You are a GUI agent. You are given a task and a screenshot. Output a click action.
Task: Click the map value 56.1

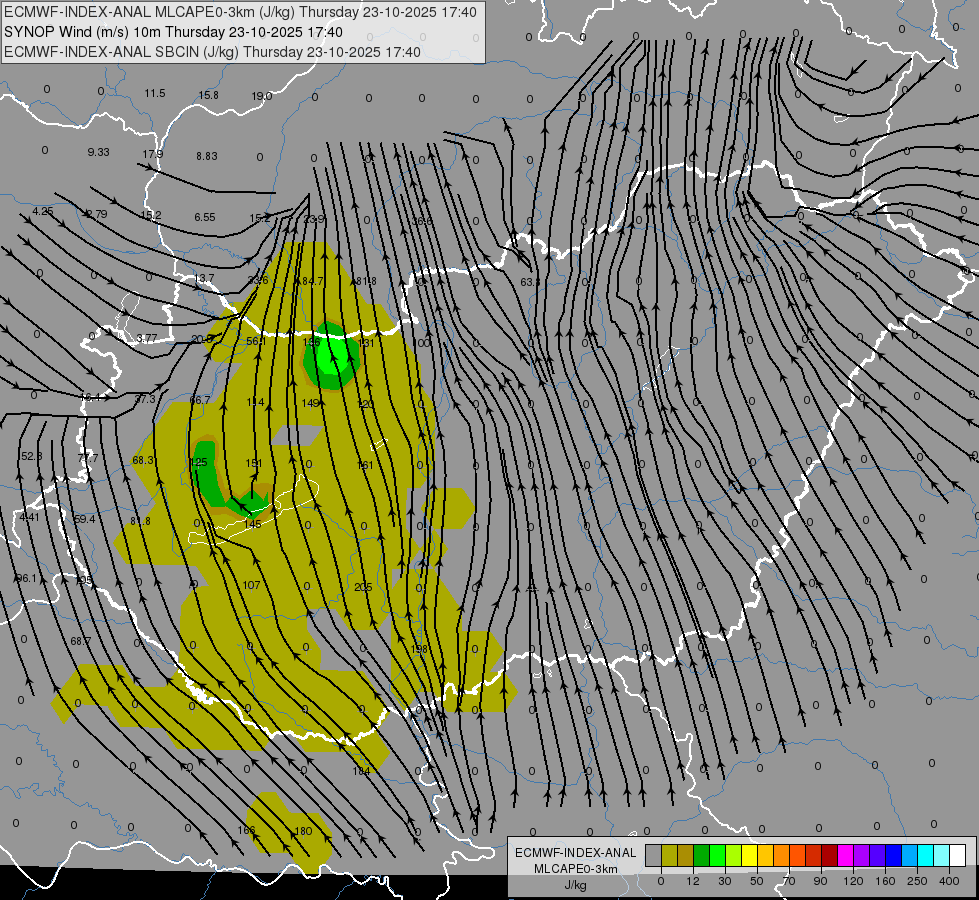click(256, 342)
